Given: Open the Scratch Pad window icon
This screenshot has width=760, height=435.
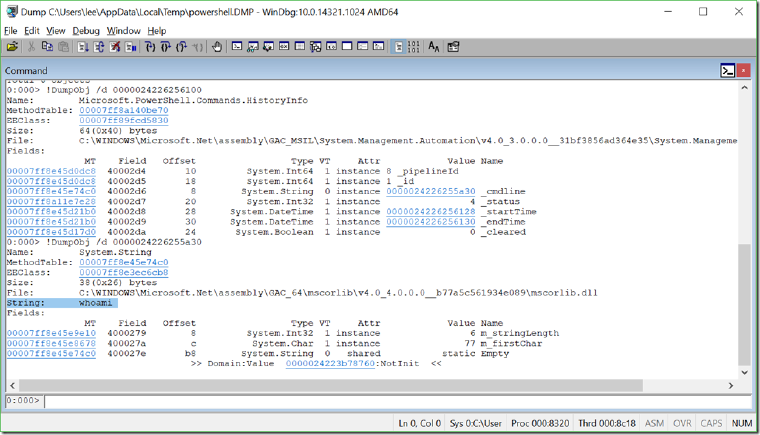Looking at the screenshot, I should point(347,47).
